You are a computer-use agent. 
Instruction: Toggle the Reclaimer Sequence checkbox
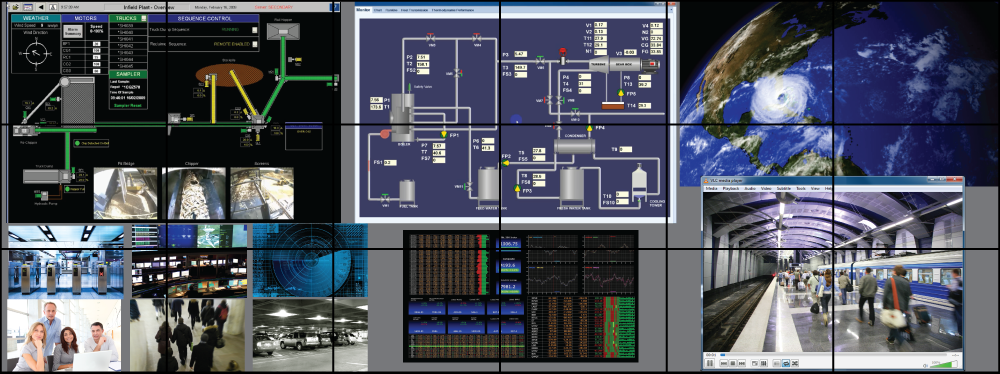click(254, 45)
